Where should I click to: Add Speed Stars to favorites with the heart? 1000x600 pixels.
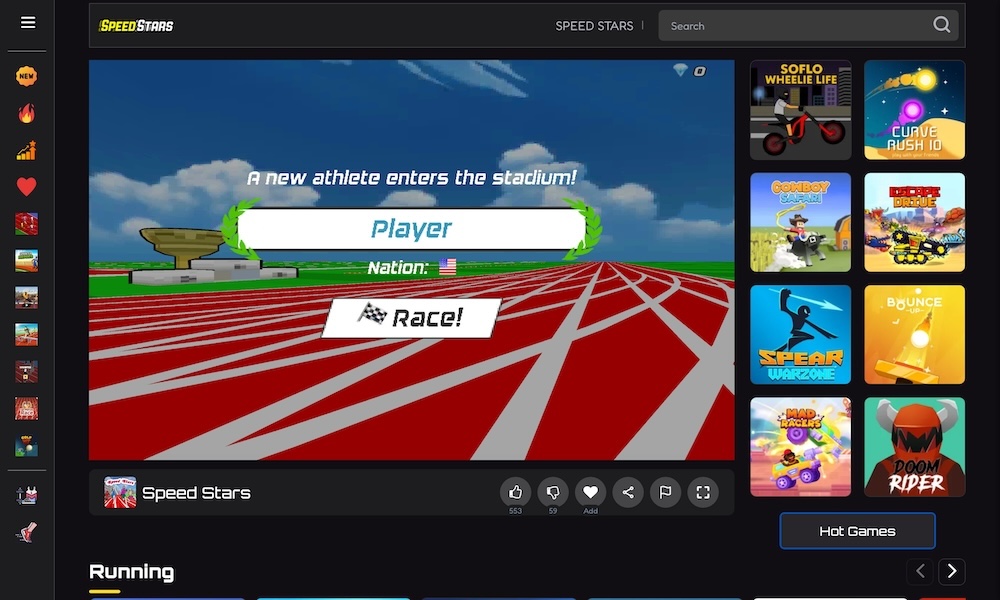[590, 490]
